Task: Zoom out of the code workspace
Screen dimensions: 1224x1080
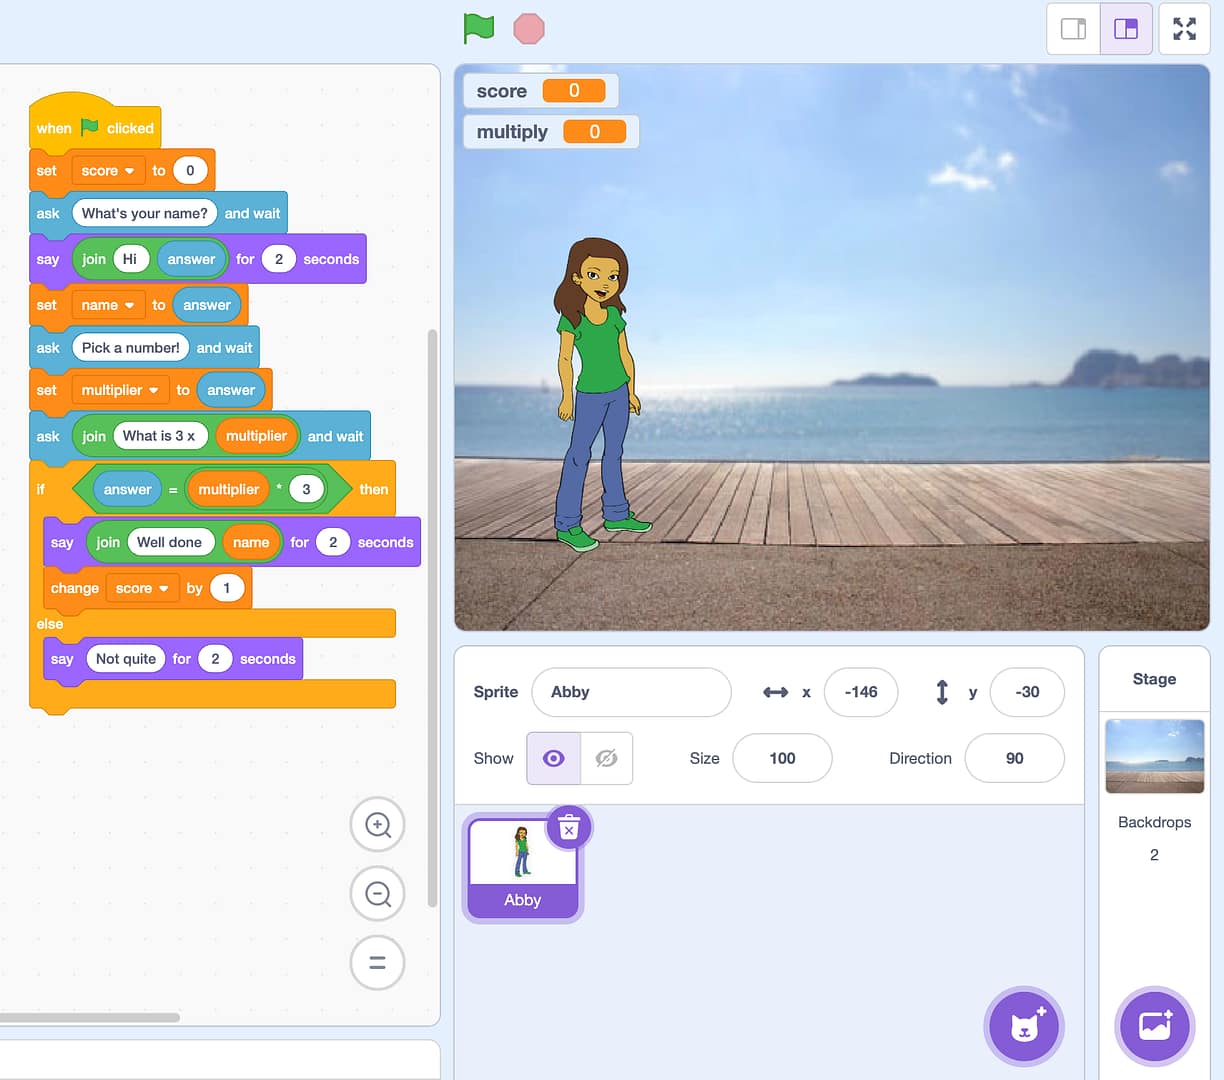Action: [x=377, y=893]
